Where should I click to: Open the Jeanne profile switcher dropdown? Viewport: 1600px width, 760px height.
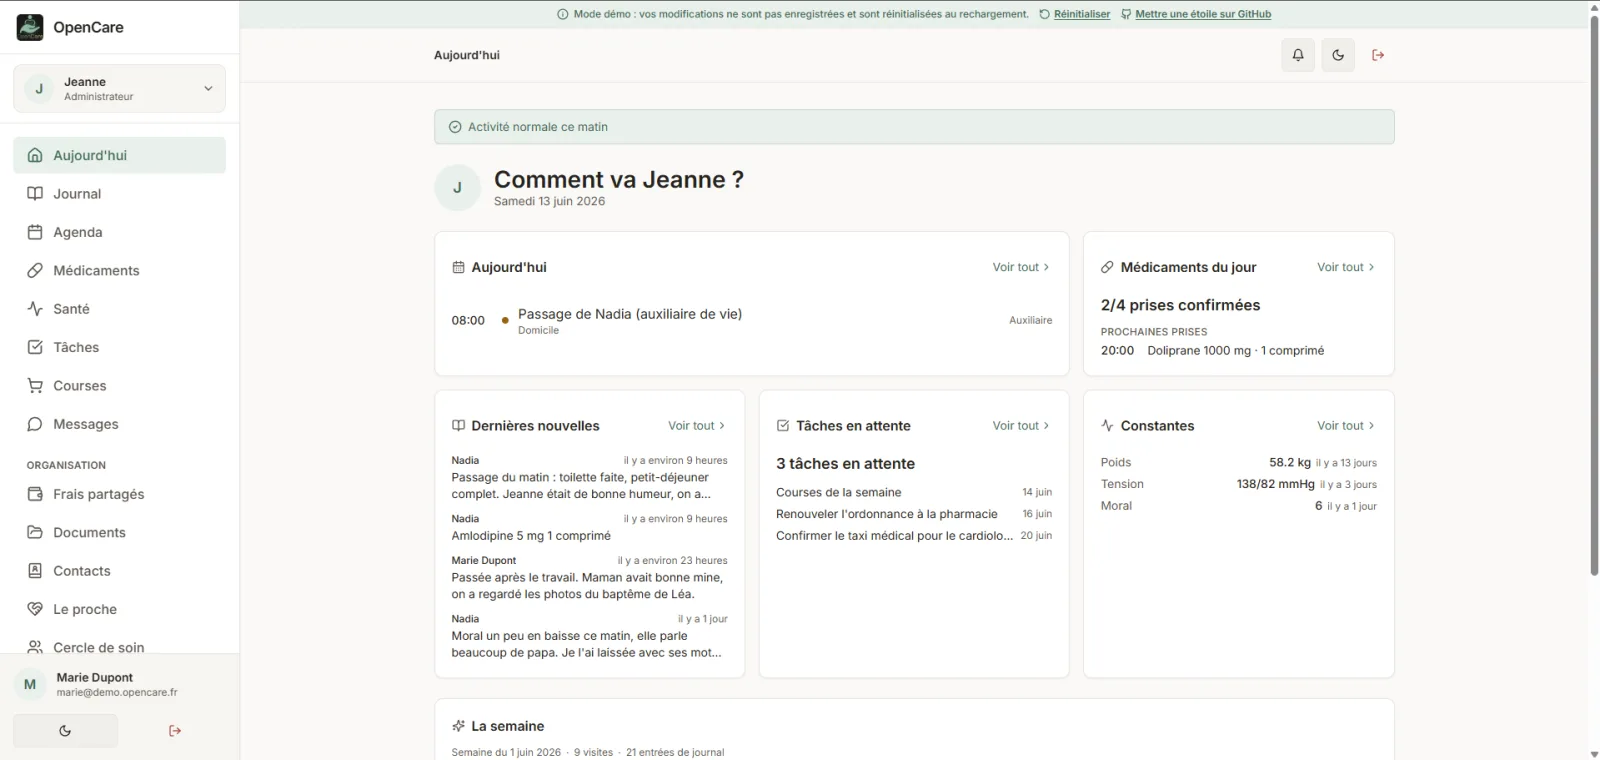coord(119,89)
